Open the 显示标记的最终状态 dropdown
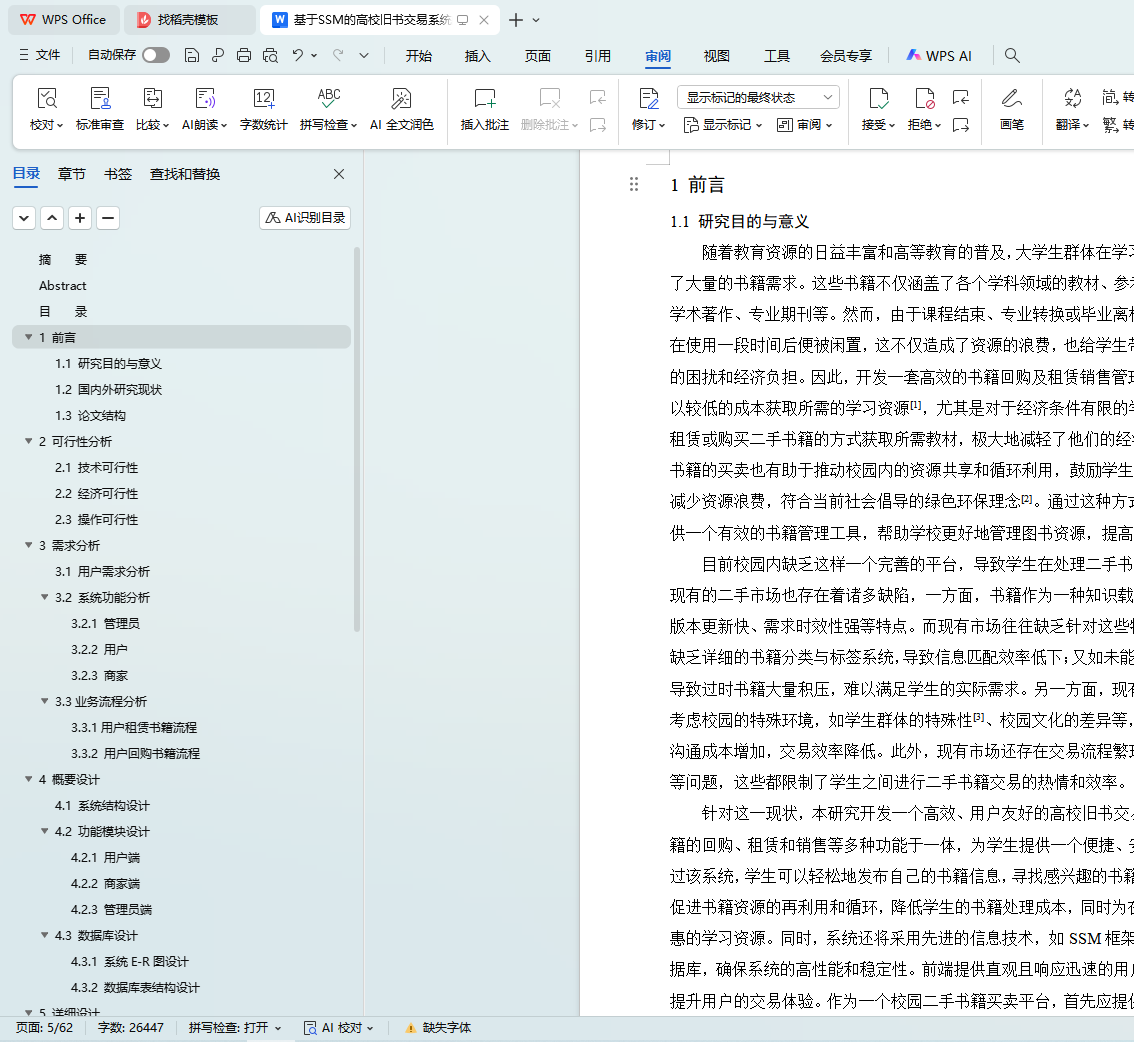Viewport: 1134px width, 1042px height. 758,97
